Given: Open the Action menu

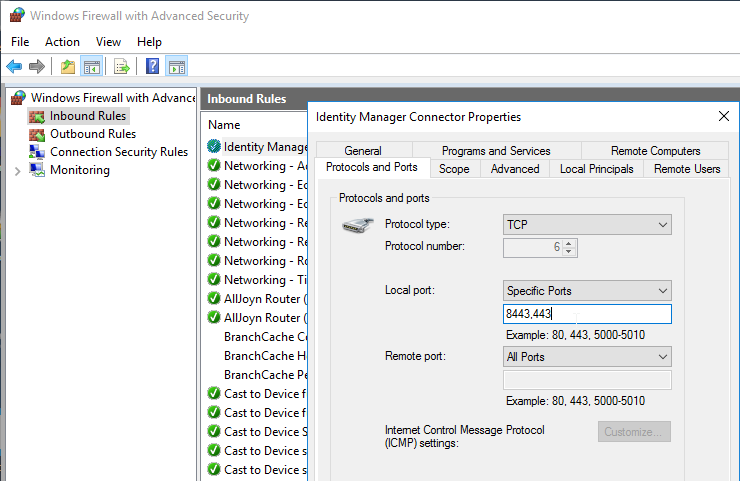Looking at the screenshot, I should click(x=62, y=42).
